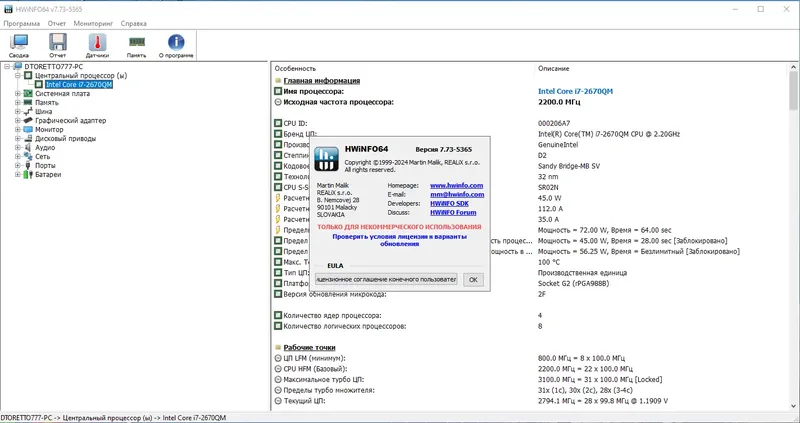The height and width of the screenshot is (423, 800).
Task: Expand the Шина tree node
Action: point(17,111)
